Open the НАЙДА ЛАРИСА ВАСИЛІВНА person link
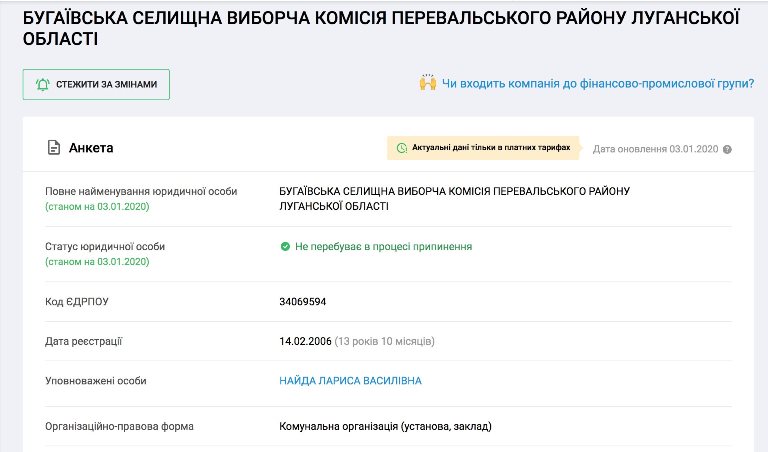This screenshot has height=452, width=768. coord(350,381)
